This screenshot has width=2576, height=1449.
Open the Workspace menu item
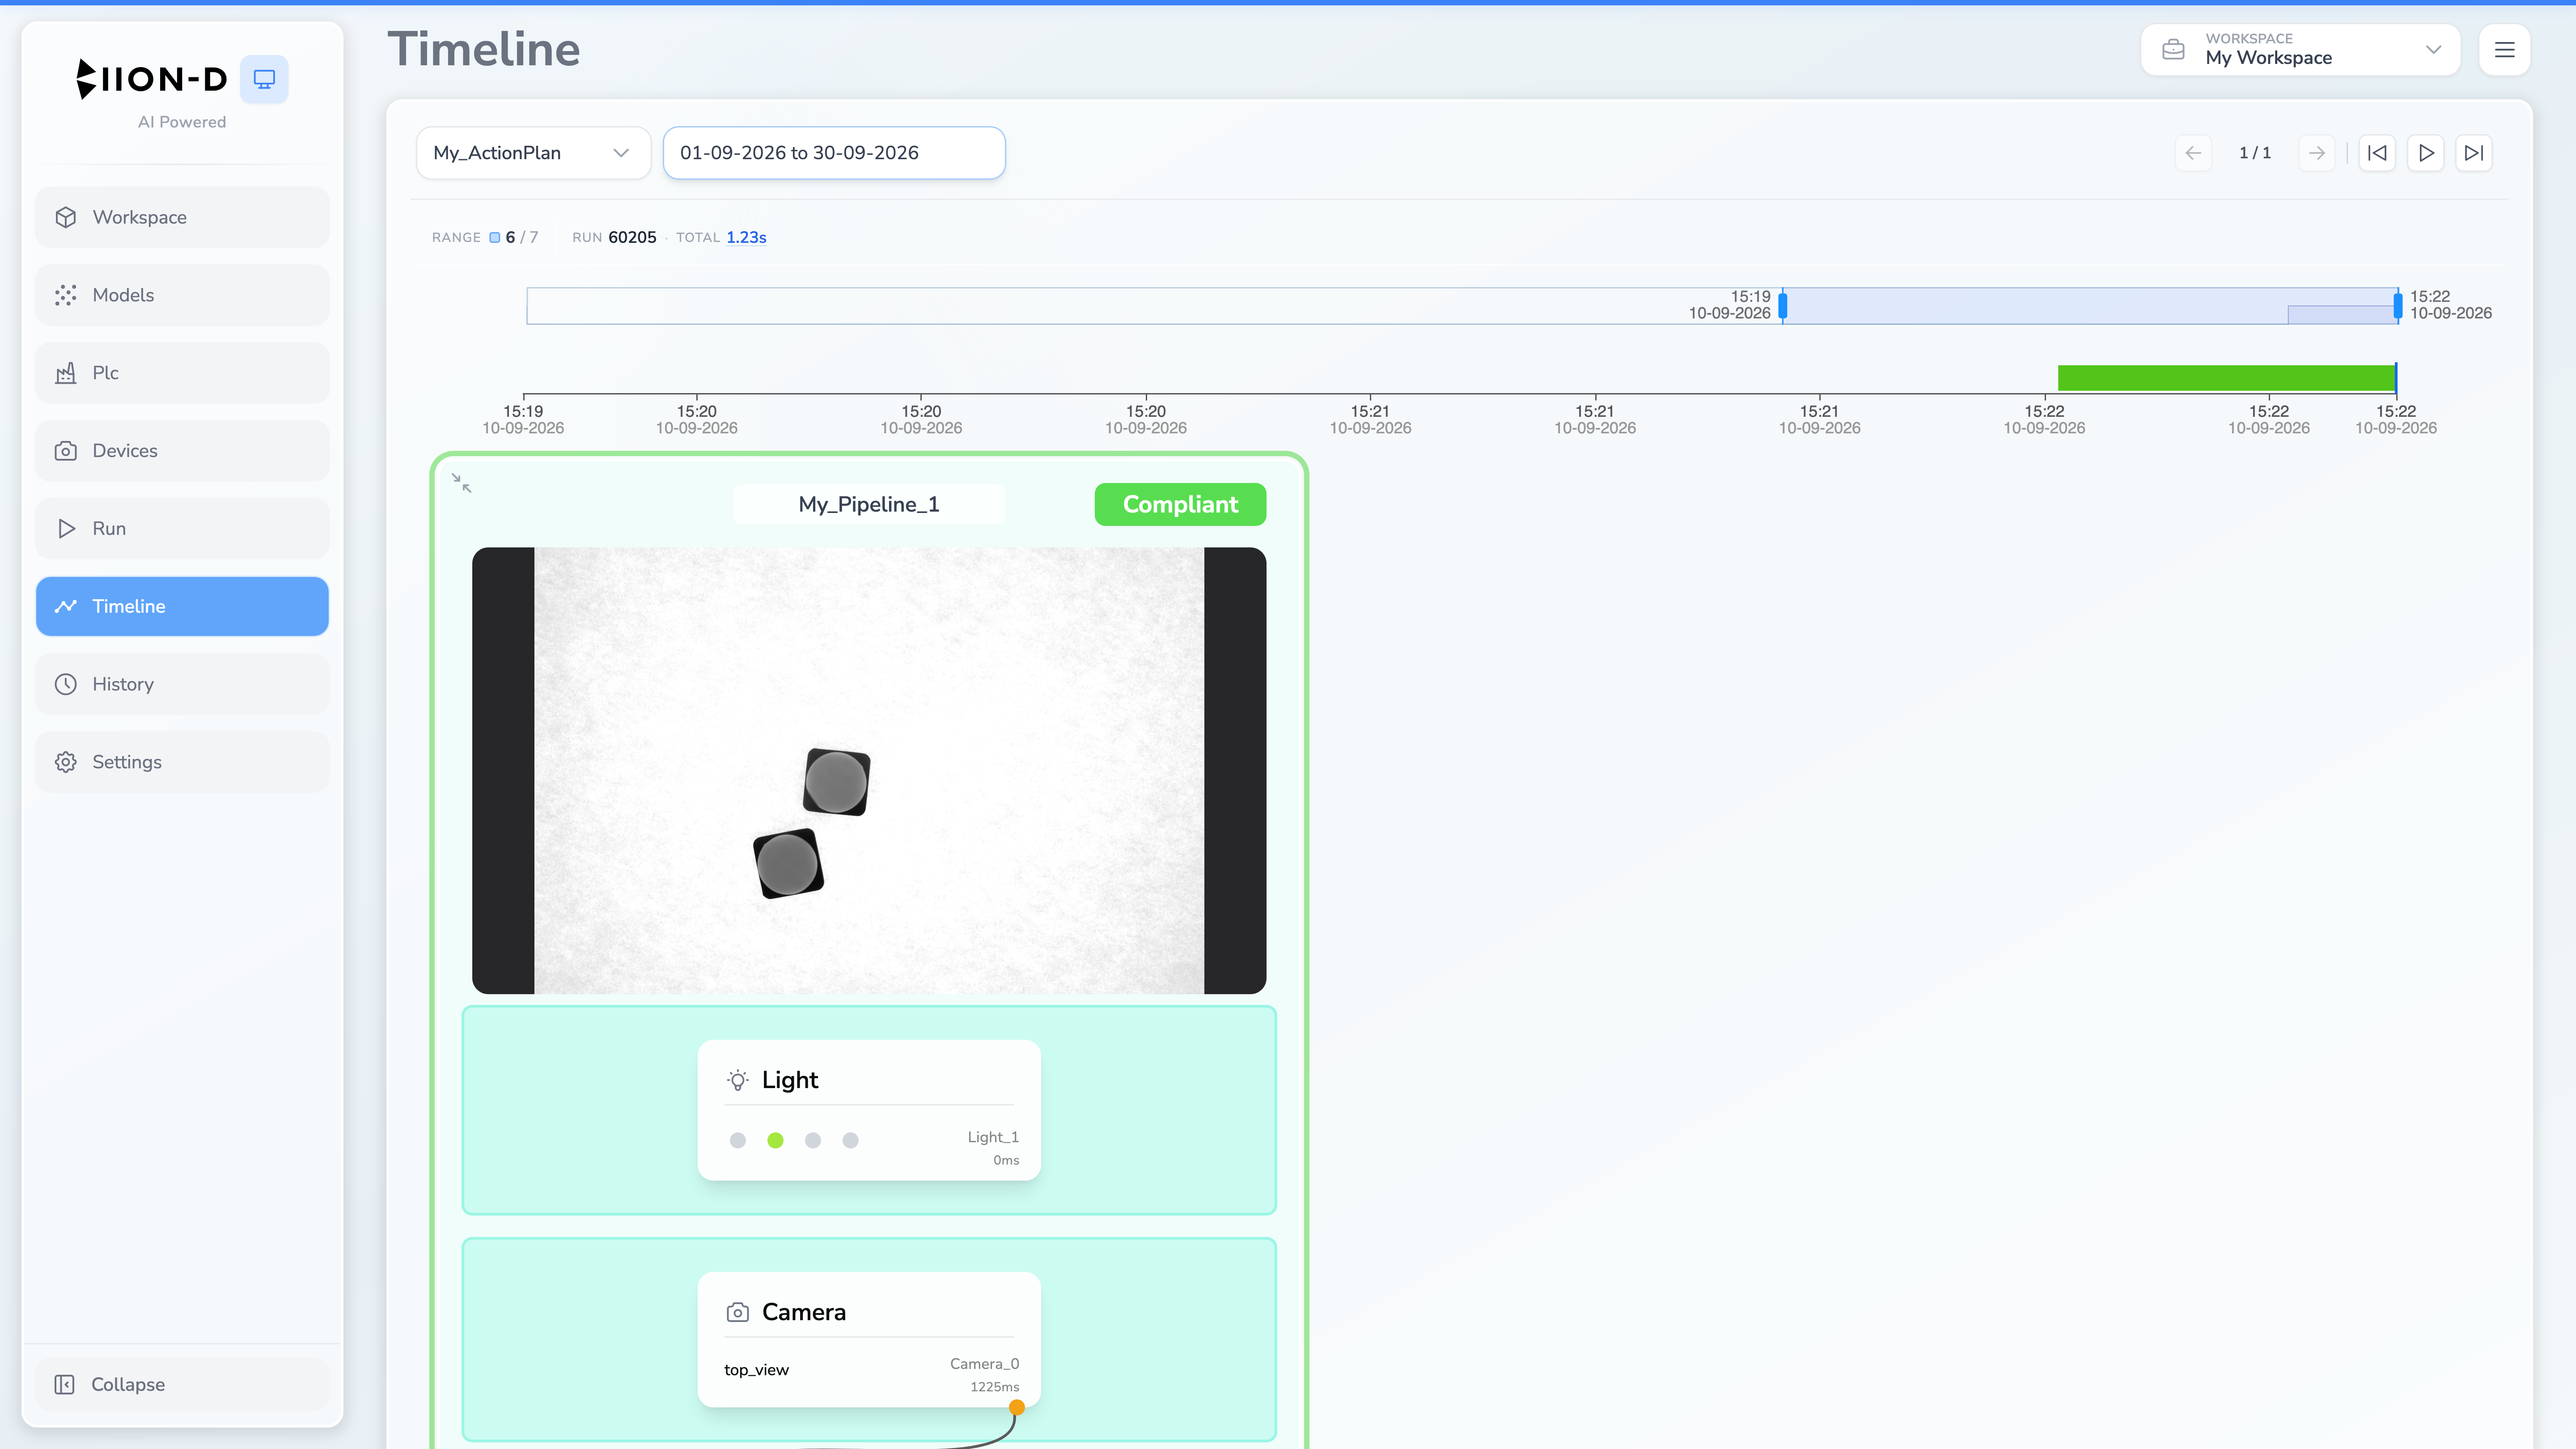click(x=182, y=217)
